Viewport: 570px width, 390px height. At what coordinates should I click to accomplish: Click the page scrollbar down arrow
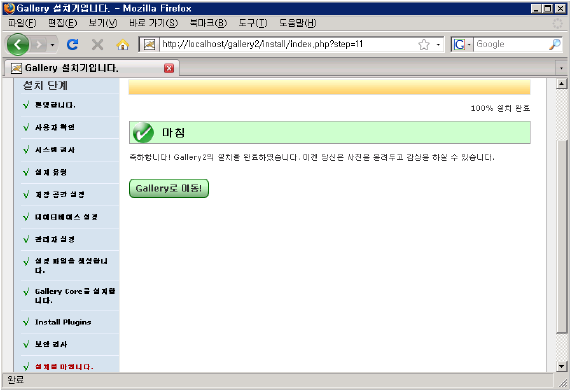pos(561,366)
